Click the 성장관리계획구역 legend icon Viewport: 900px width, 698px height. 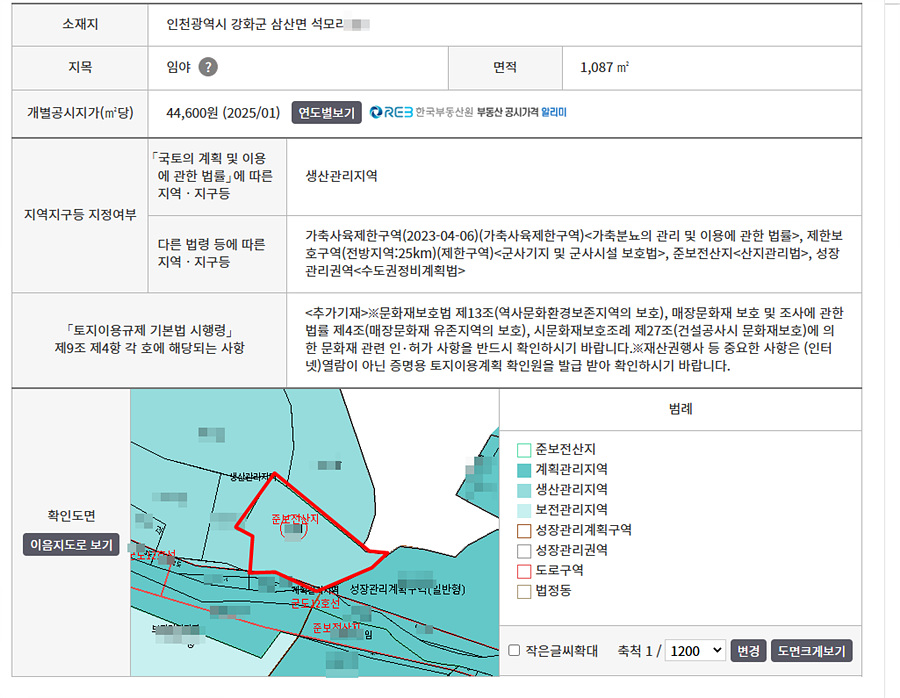pos(524,530)
